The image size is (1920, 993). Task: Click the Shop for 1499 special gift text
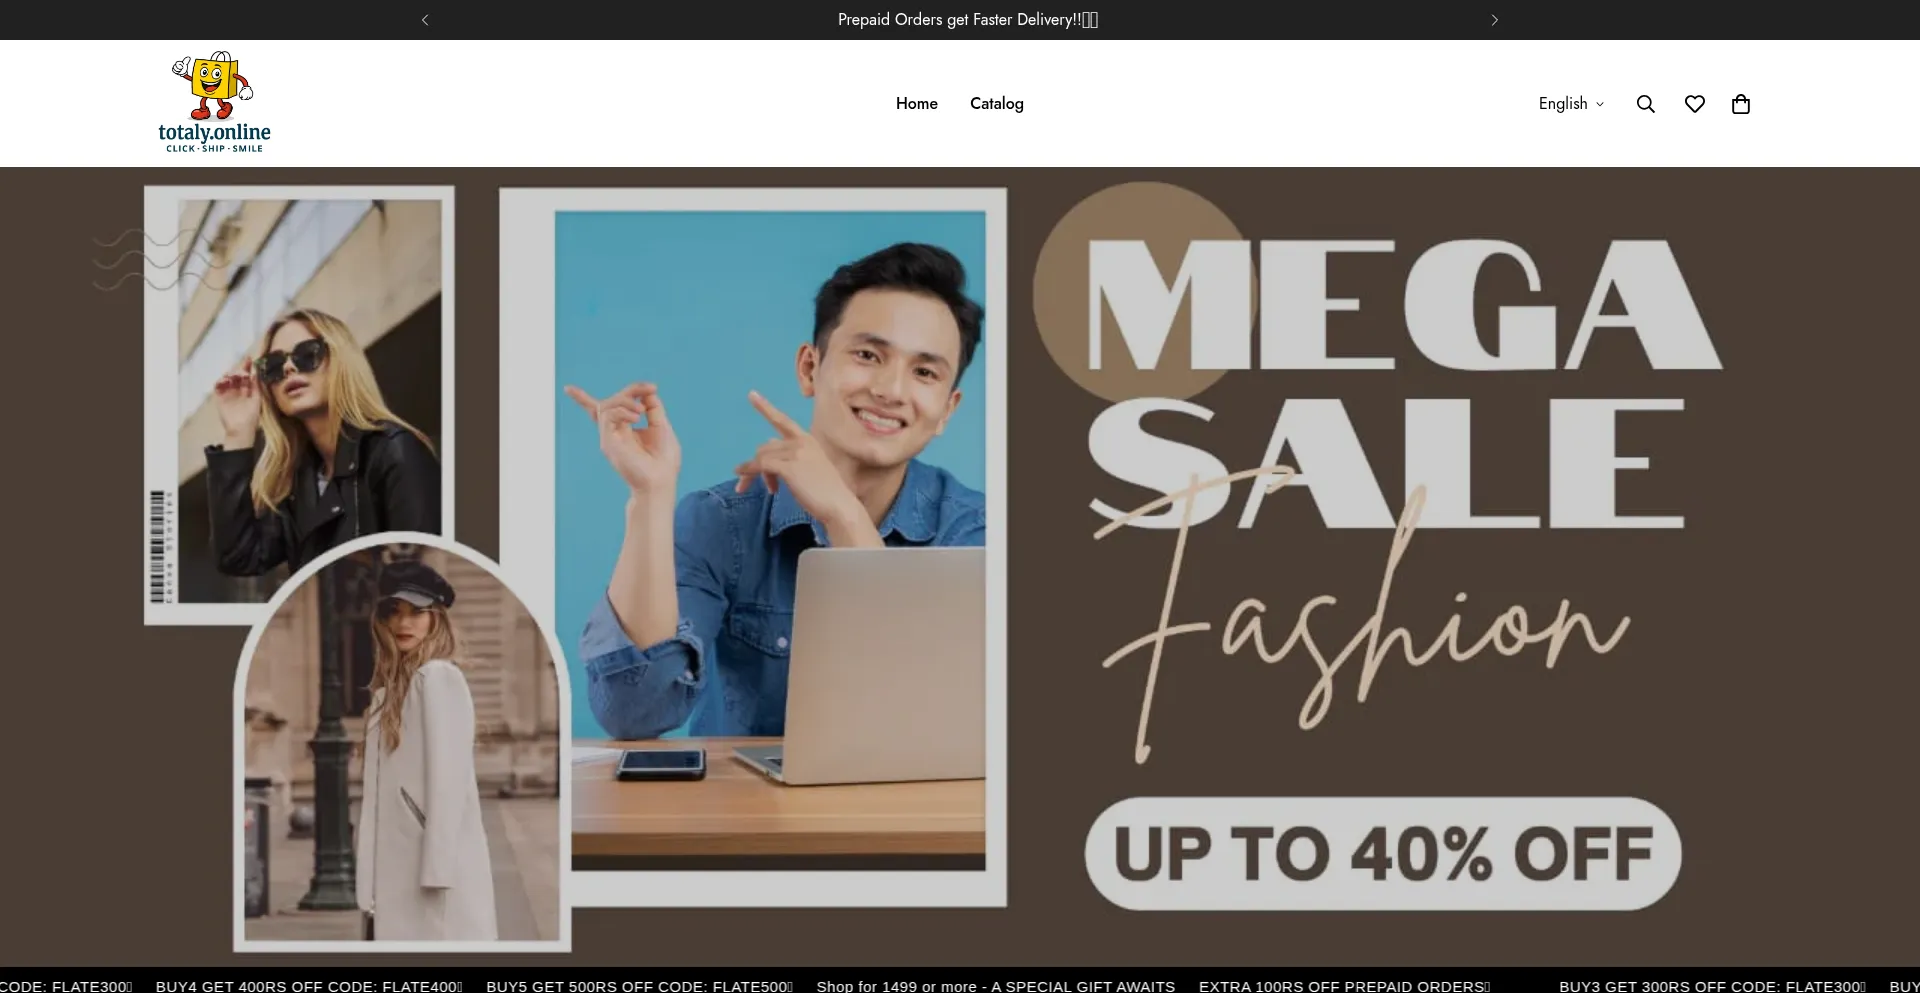[x=995, y=985]
